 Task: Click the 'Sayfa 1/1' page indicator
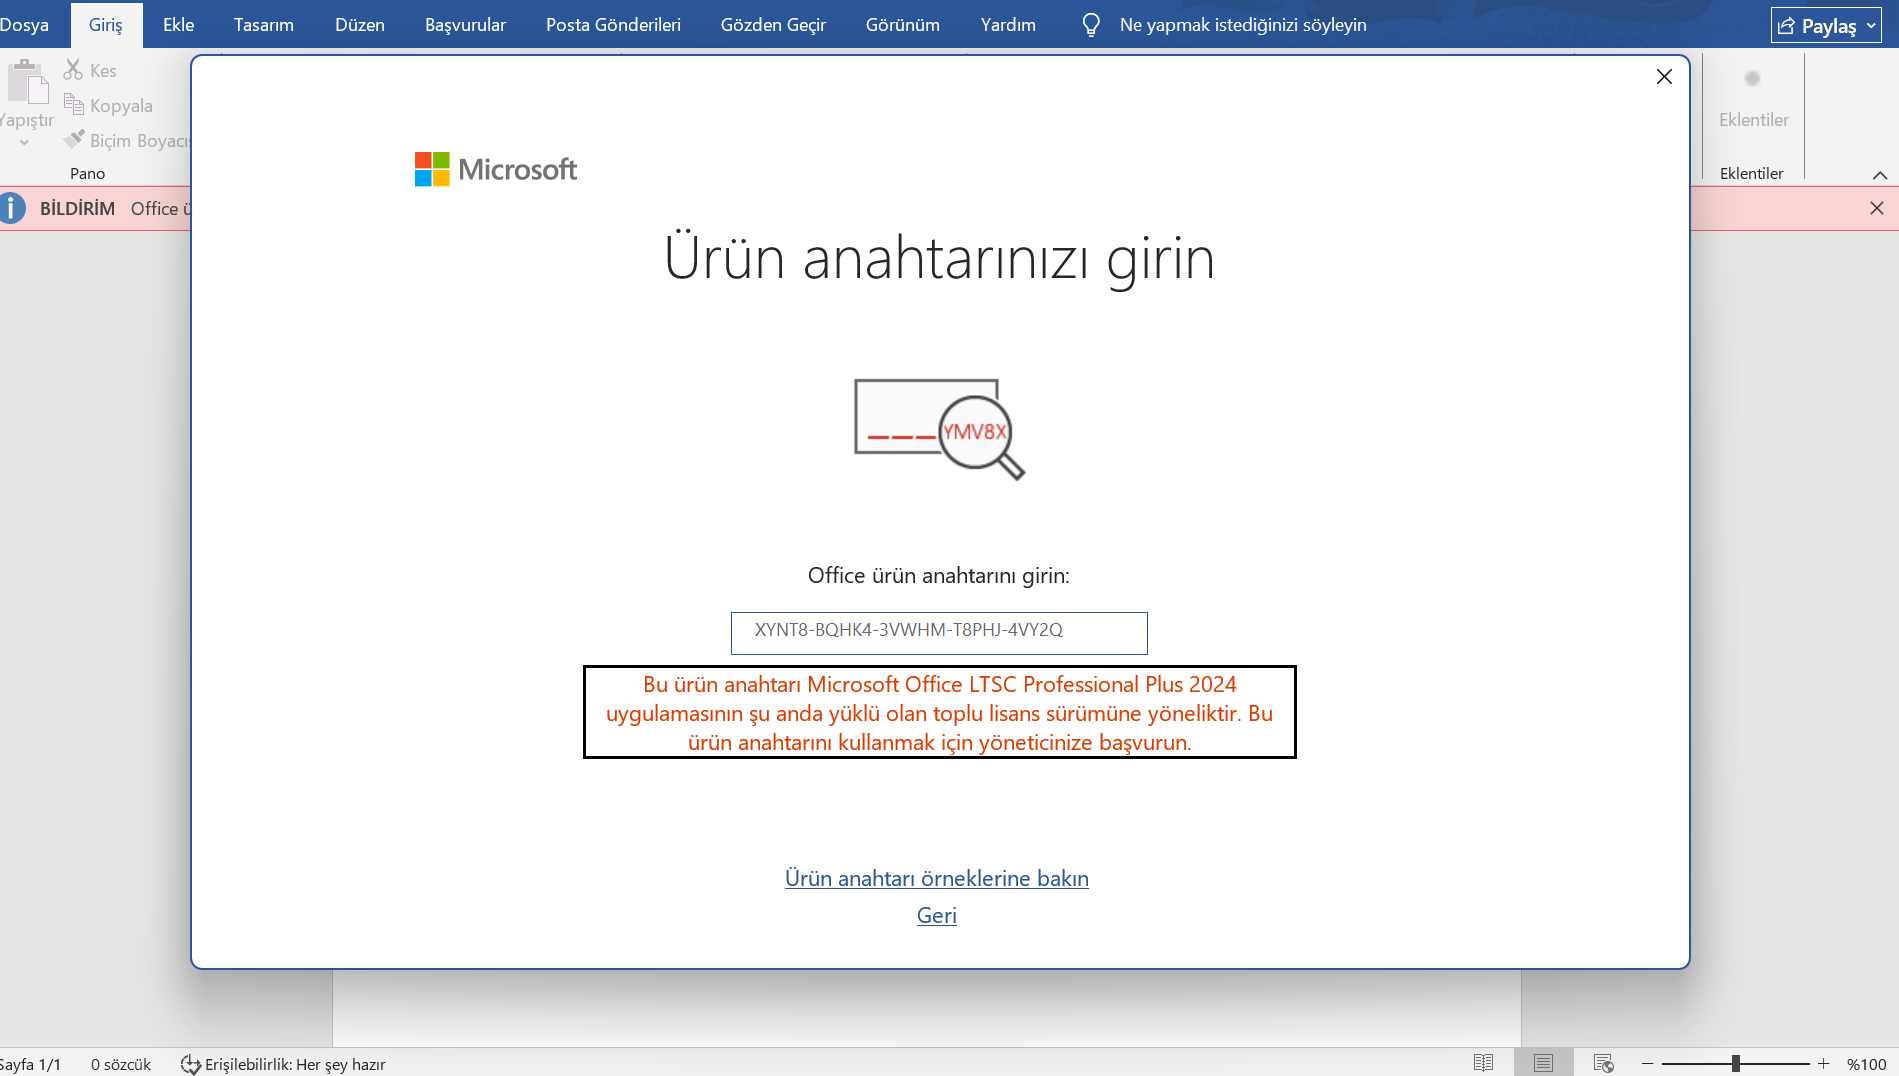[x=31, y=1064]
